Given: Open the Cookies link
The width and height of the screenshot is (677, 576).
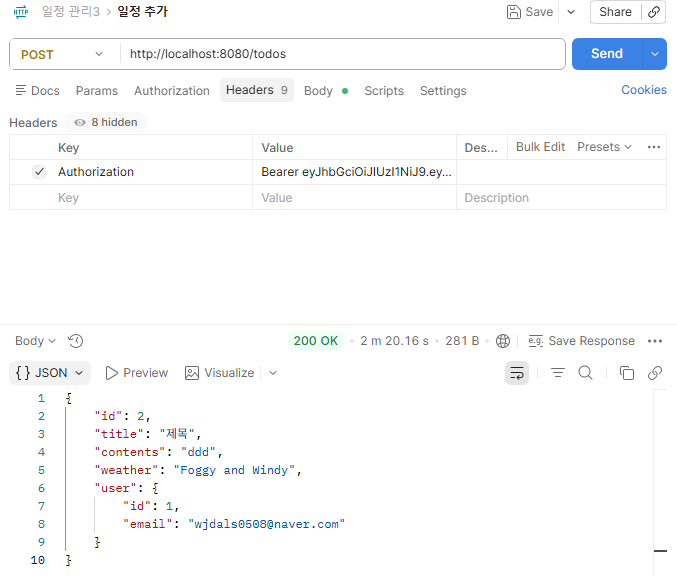Looking at the screenshot, I should 644,90.
